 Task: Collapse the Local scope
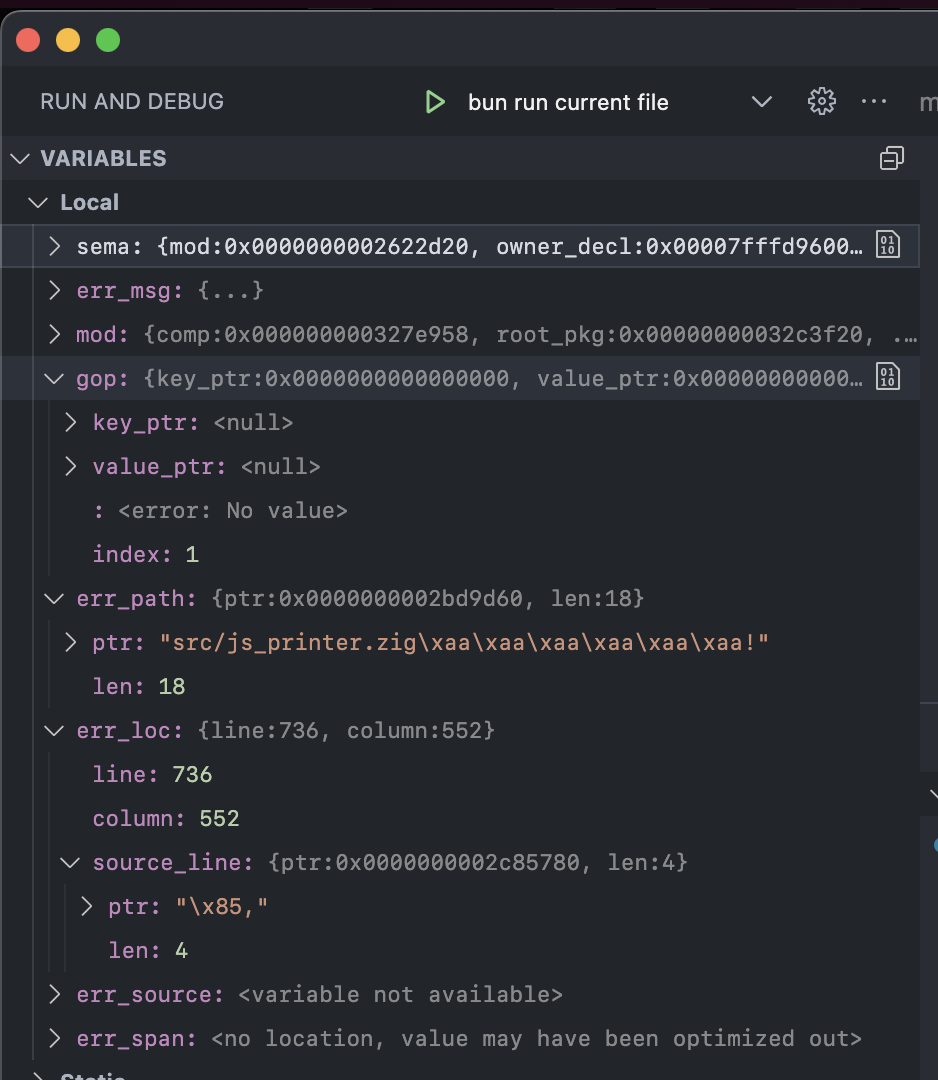[x=38, y=202]
